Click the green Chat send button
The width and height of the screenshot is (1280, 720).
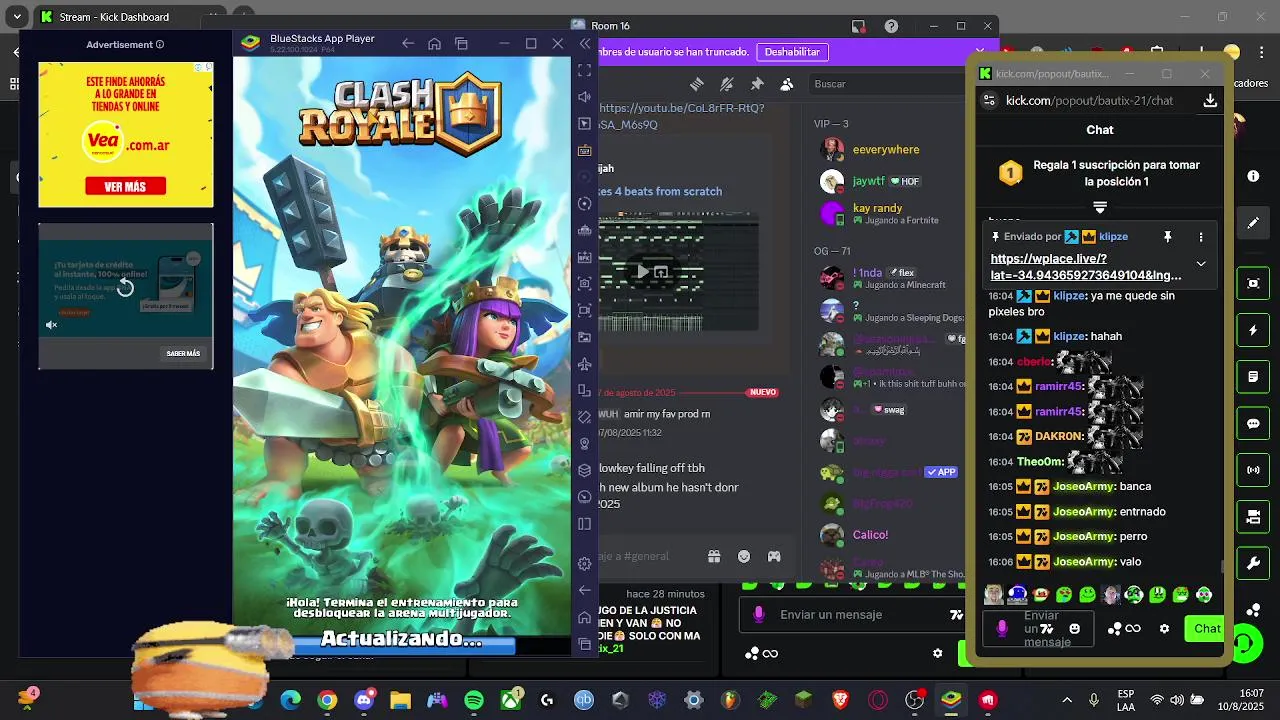1206,629
